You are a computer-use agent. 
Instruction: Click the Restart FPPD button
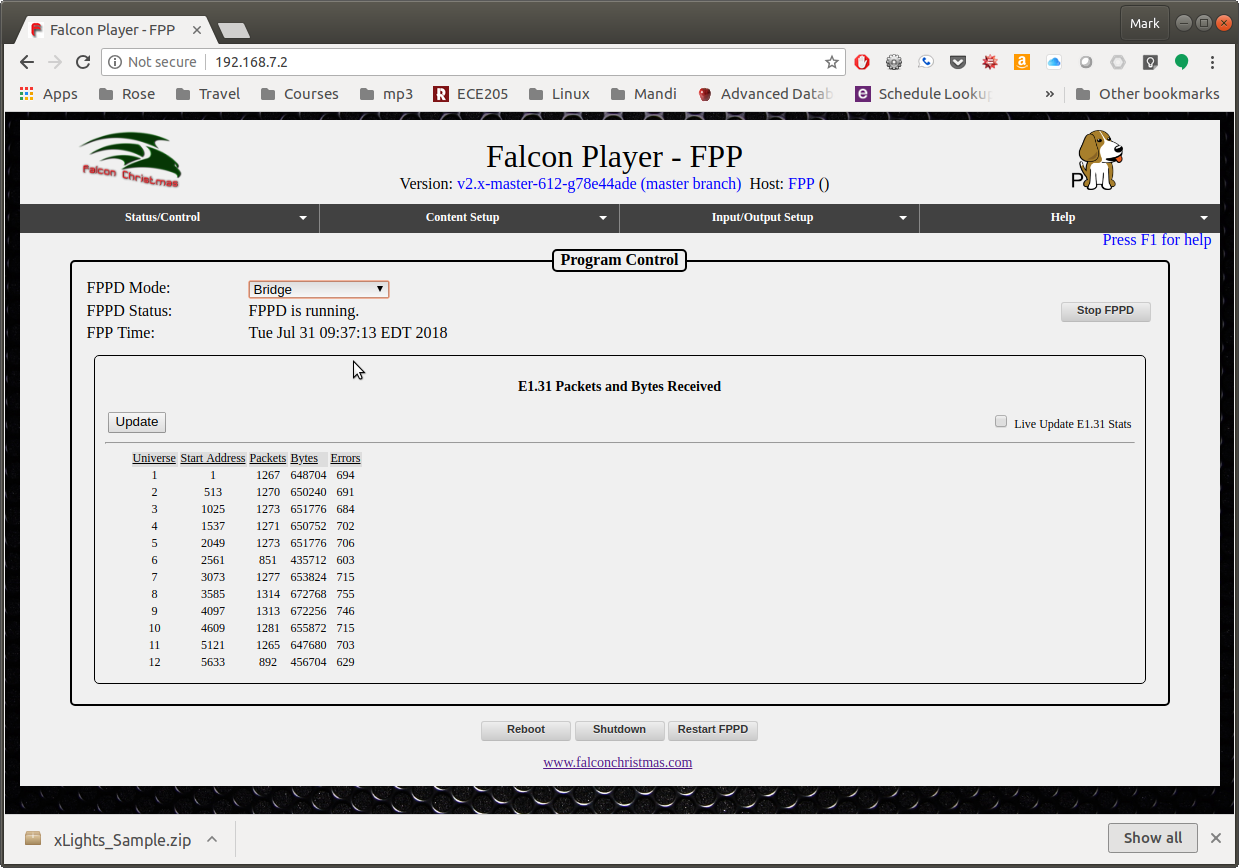pos(712,730)
